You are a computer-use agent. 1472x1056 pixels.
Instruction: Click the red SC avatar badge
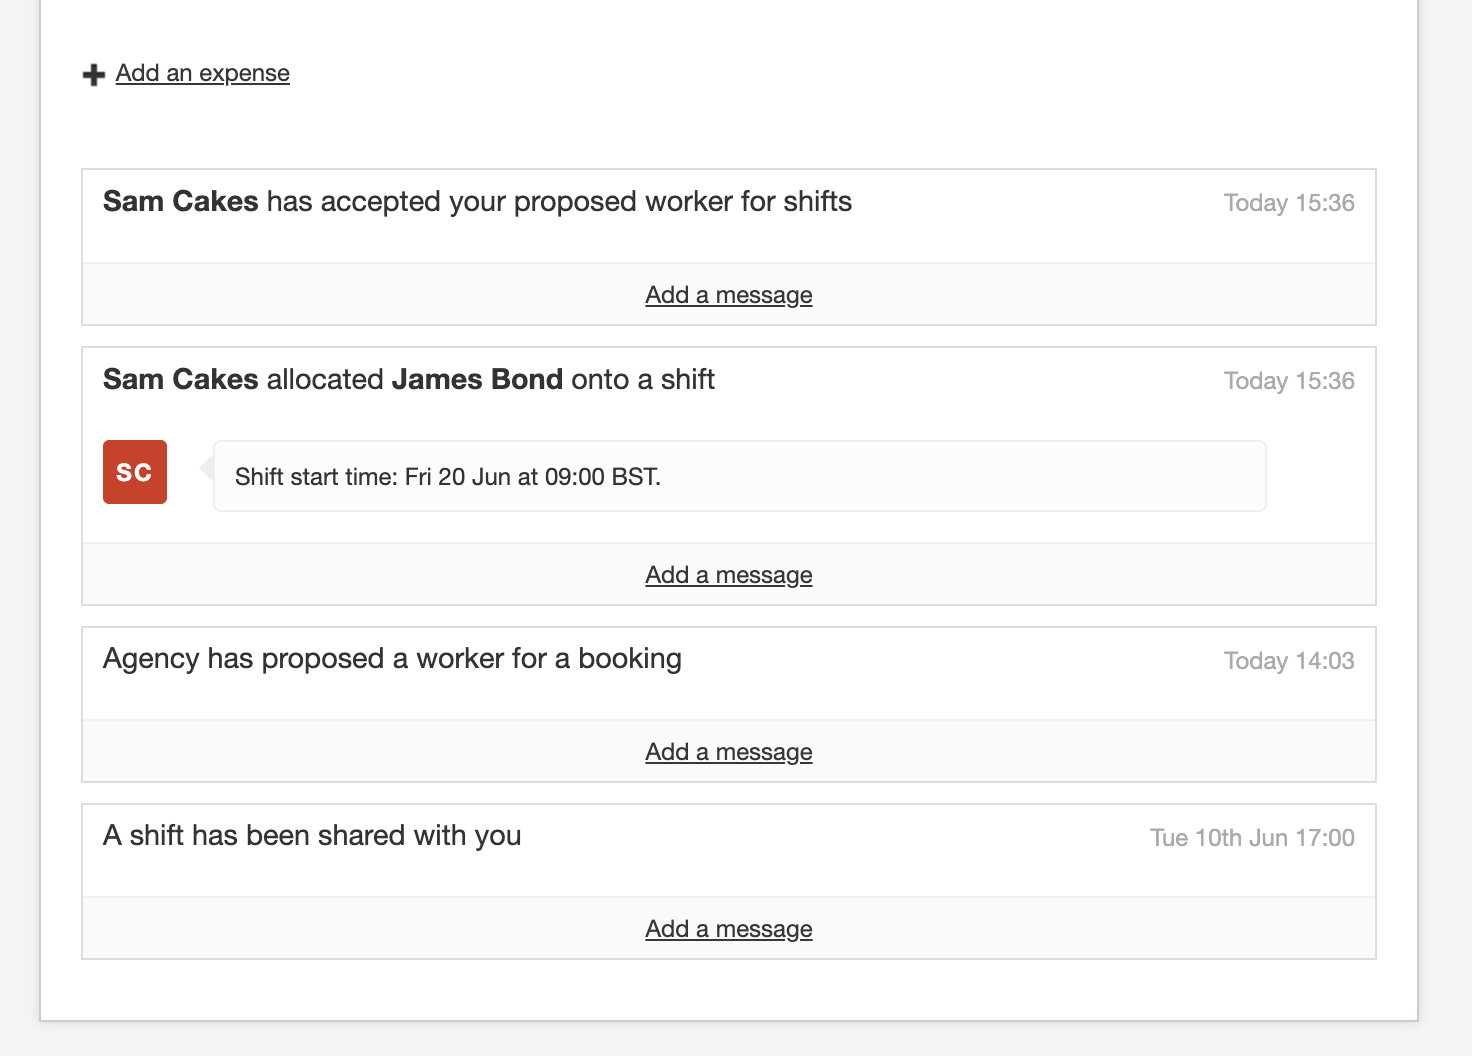pos(135,472)
